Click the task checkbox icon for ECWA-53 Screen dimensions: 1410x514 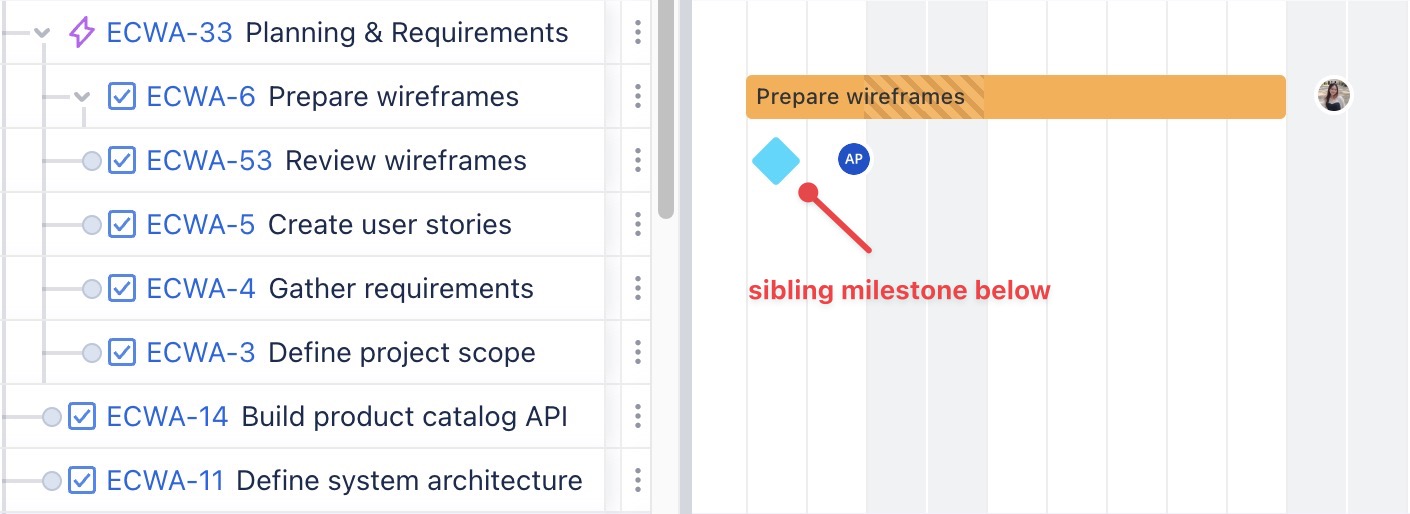[x=122, y=161]
